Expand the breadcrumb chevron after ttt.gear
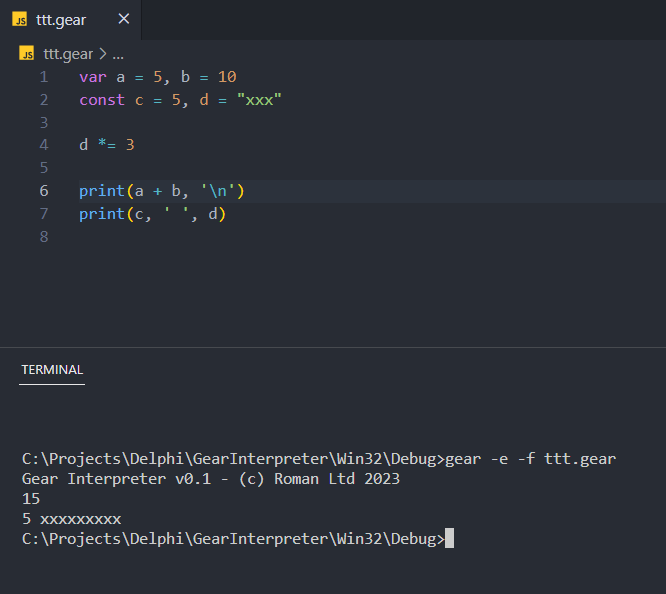The image size is (666, 594). (x=103, y=54)
